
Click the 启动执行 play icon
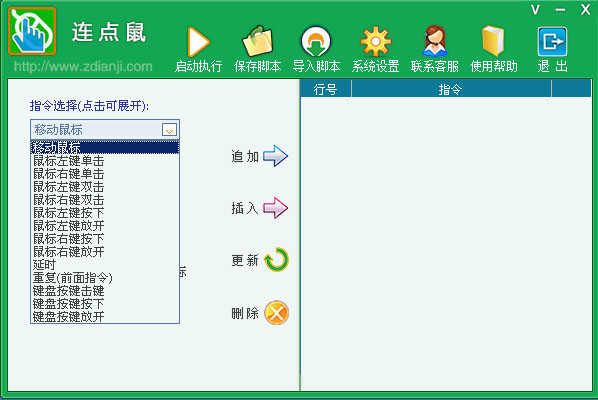tap(199, 42)
